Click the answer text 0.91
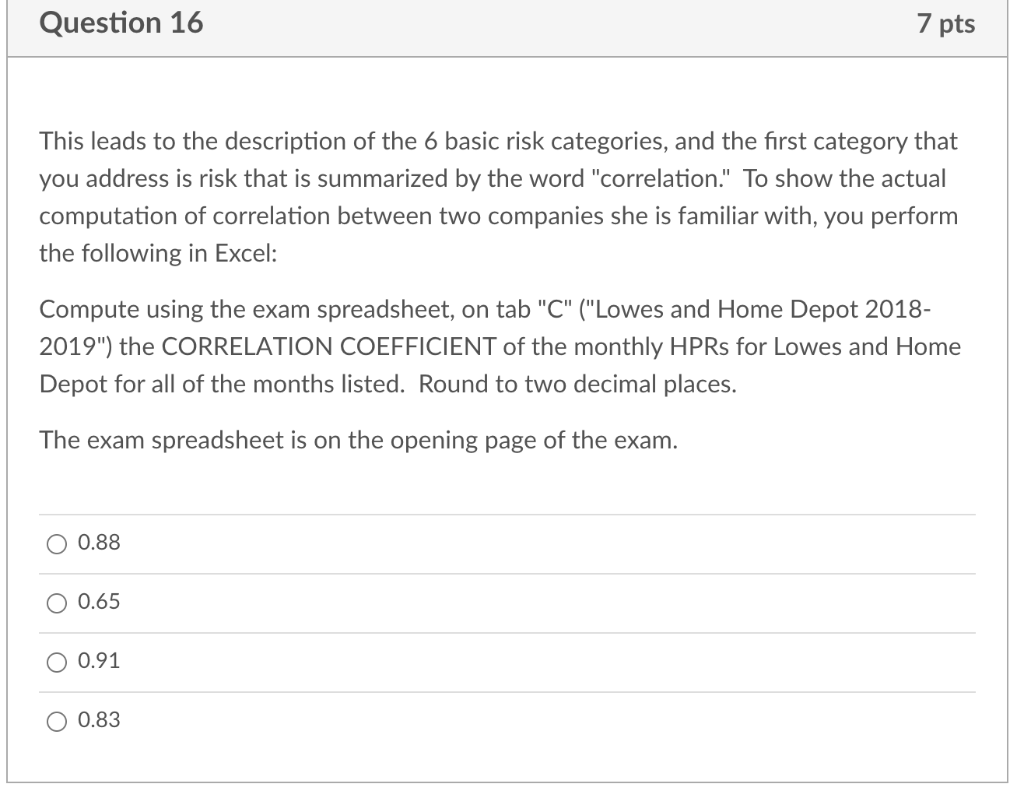Viewport: 1024px width, 805px height. (98, 661)
